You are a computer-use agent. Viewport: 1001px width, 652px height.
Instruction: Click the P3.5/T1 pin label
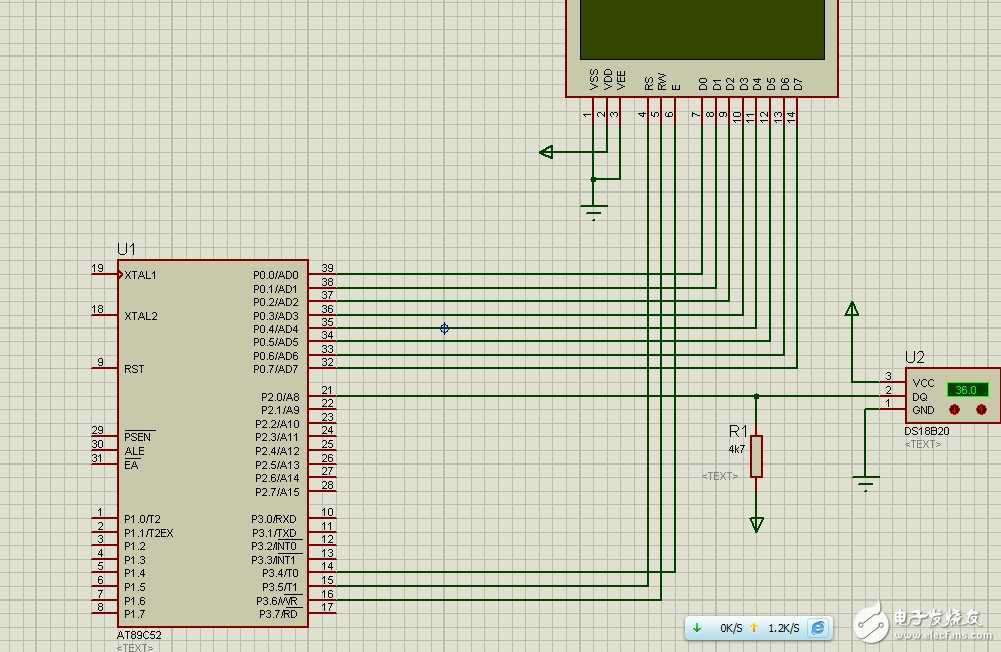(280, 588)
